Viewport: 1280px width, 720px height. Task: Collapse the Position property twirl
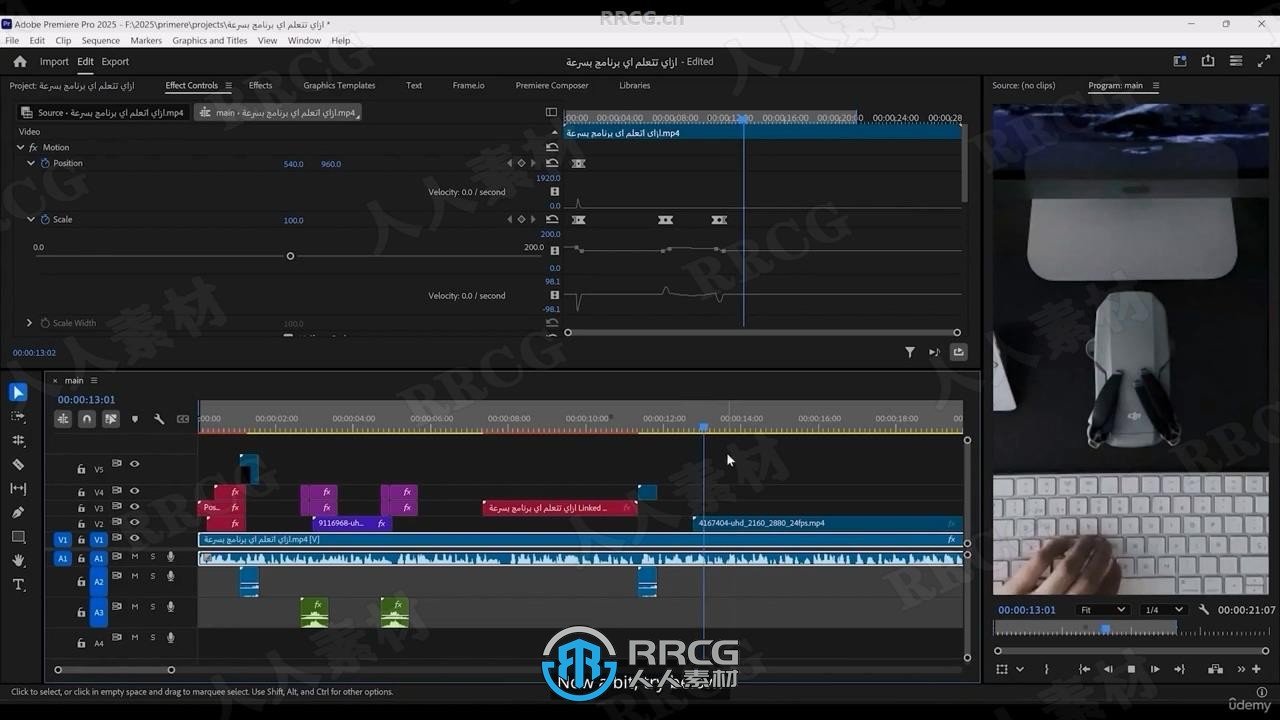pyautogui.click(x=31, y=163)
